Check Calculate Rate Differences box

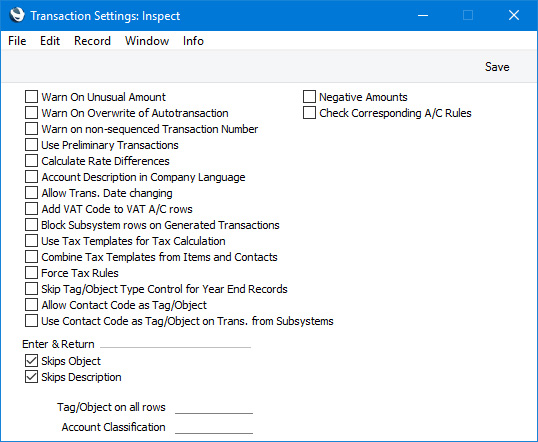pos(31,161)
